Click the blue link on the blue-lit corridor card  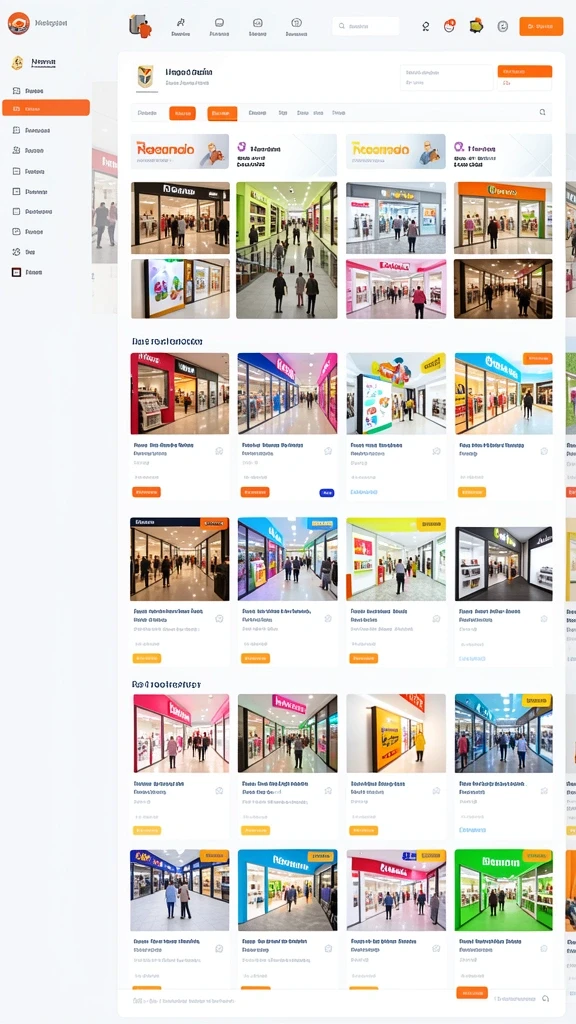click(x=473, y=830)
